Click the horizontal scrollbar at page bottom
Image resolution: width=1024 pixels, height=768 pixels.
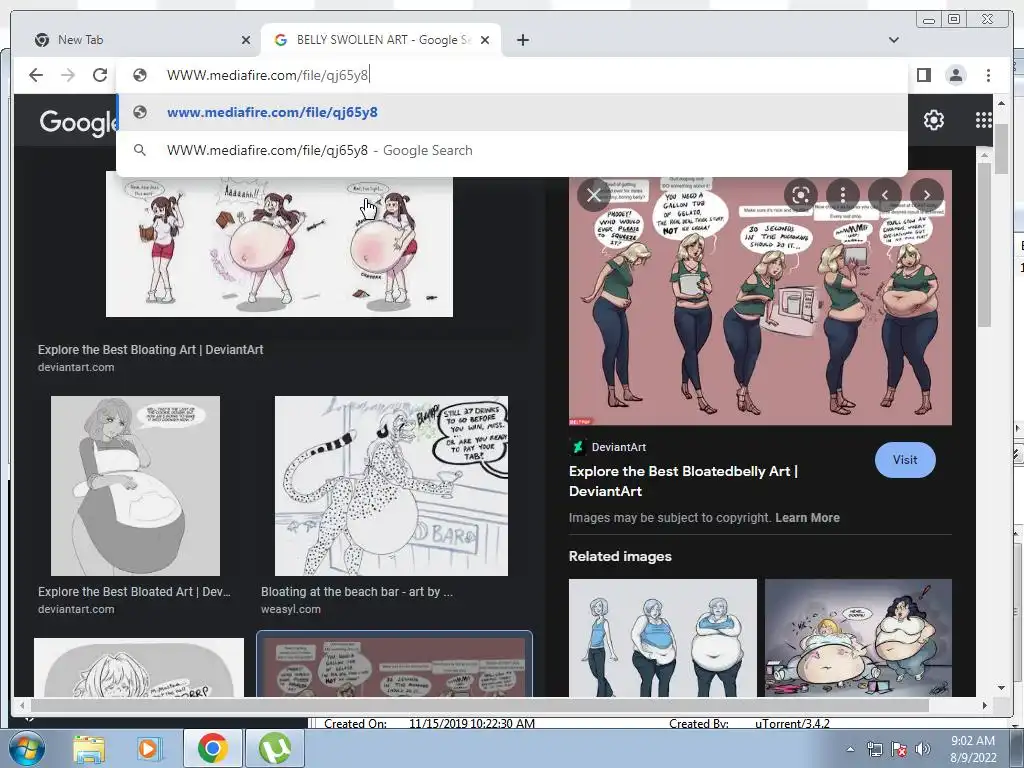click(480, 705)
